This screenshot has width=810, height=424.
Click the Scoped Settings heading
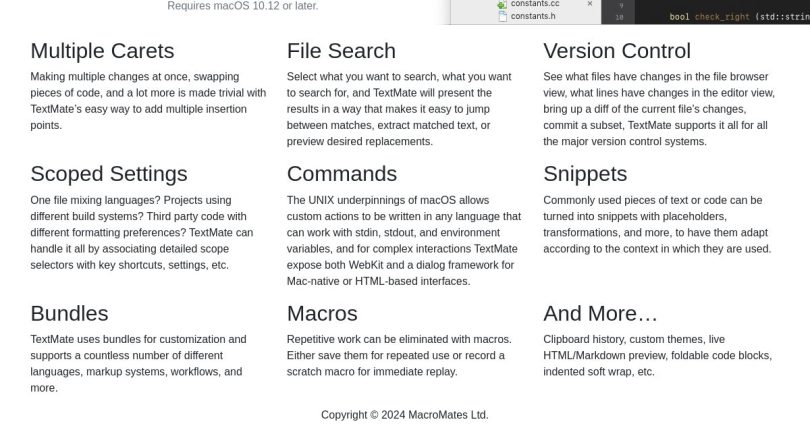point(108,174)
